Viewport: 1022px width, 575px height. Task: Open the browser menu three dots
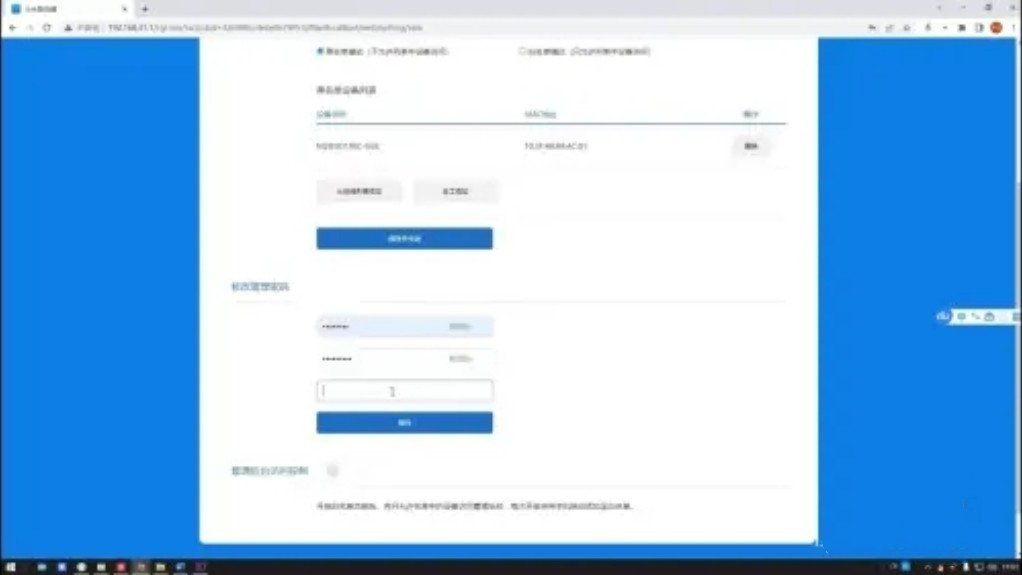click(1014, 28)
